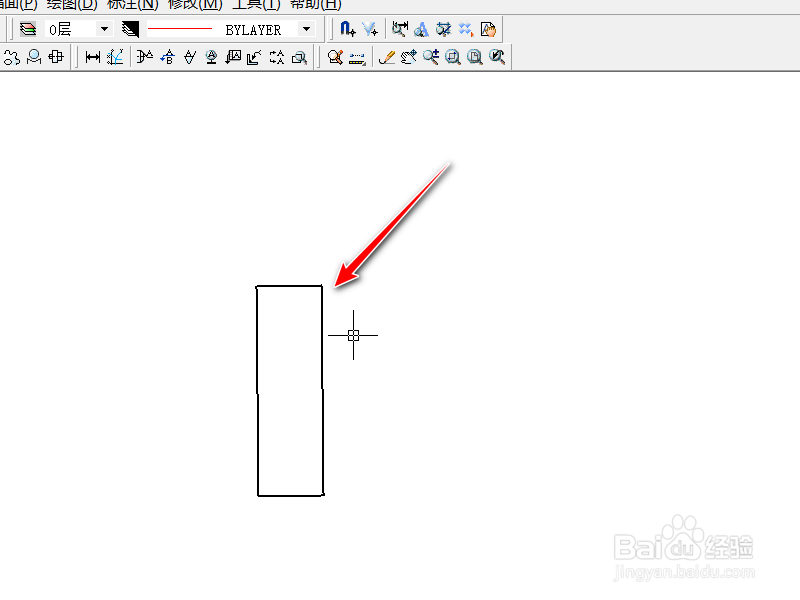This screenshot has width=800, height=600.
Task: Select the top edge of the drawn rectangle
Action: [x=289, y=286]
